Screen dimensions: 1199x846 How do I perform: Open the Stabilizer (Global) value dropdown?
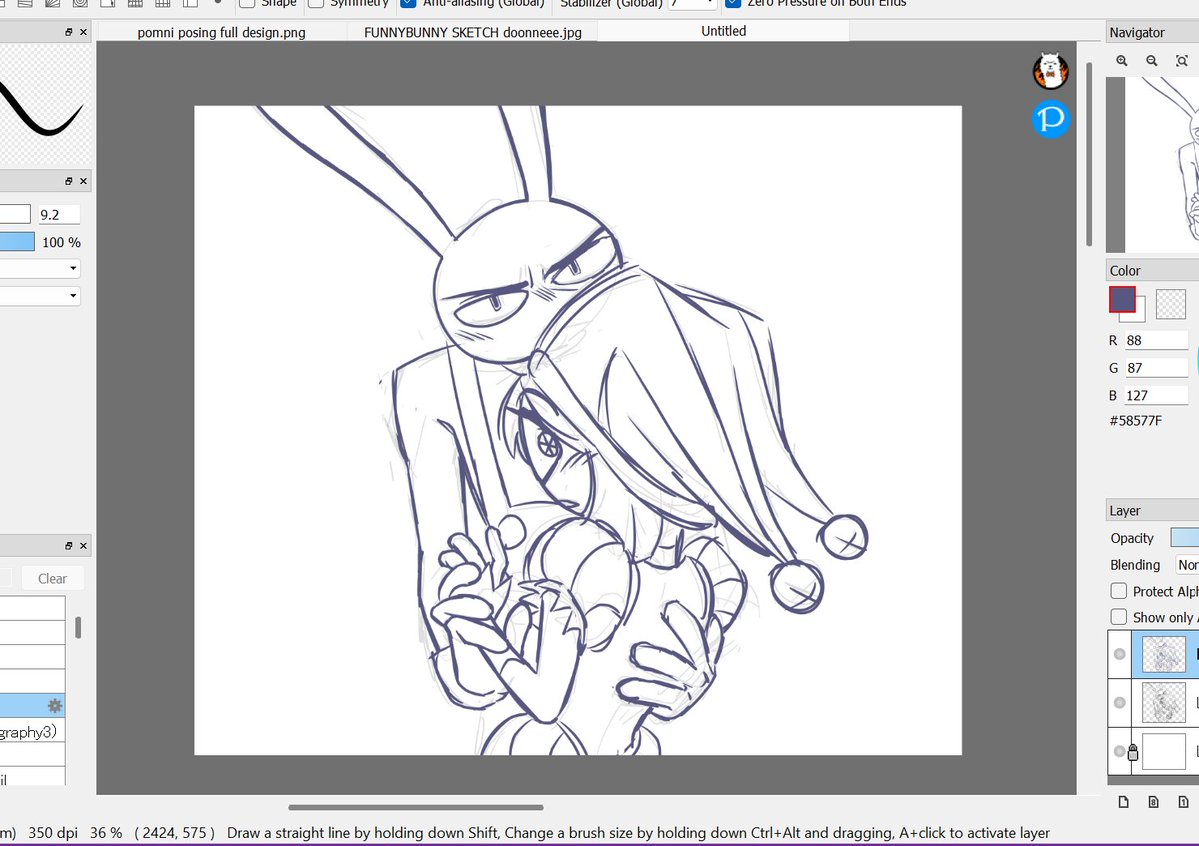click(692, 4)
